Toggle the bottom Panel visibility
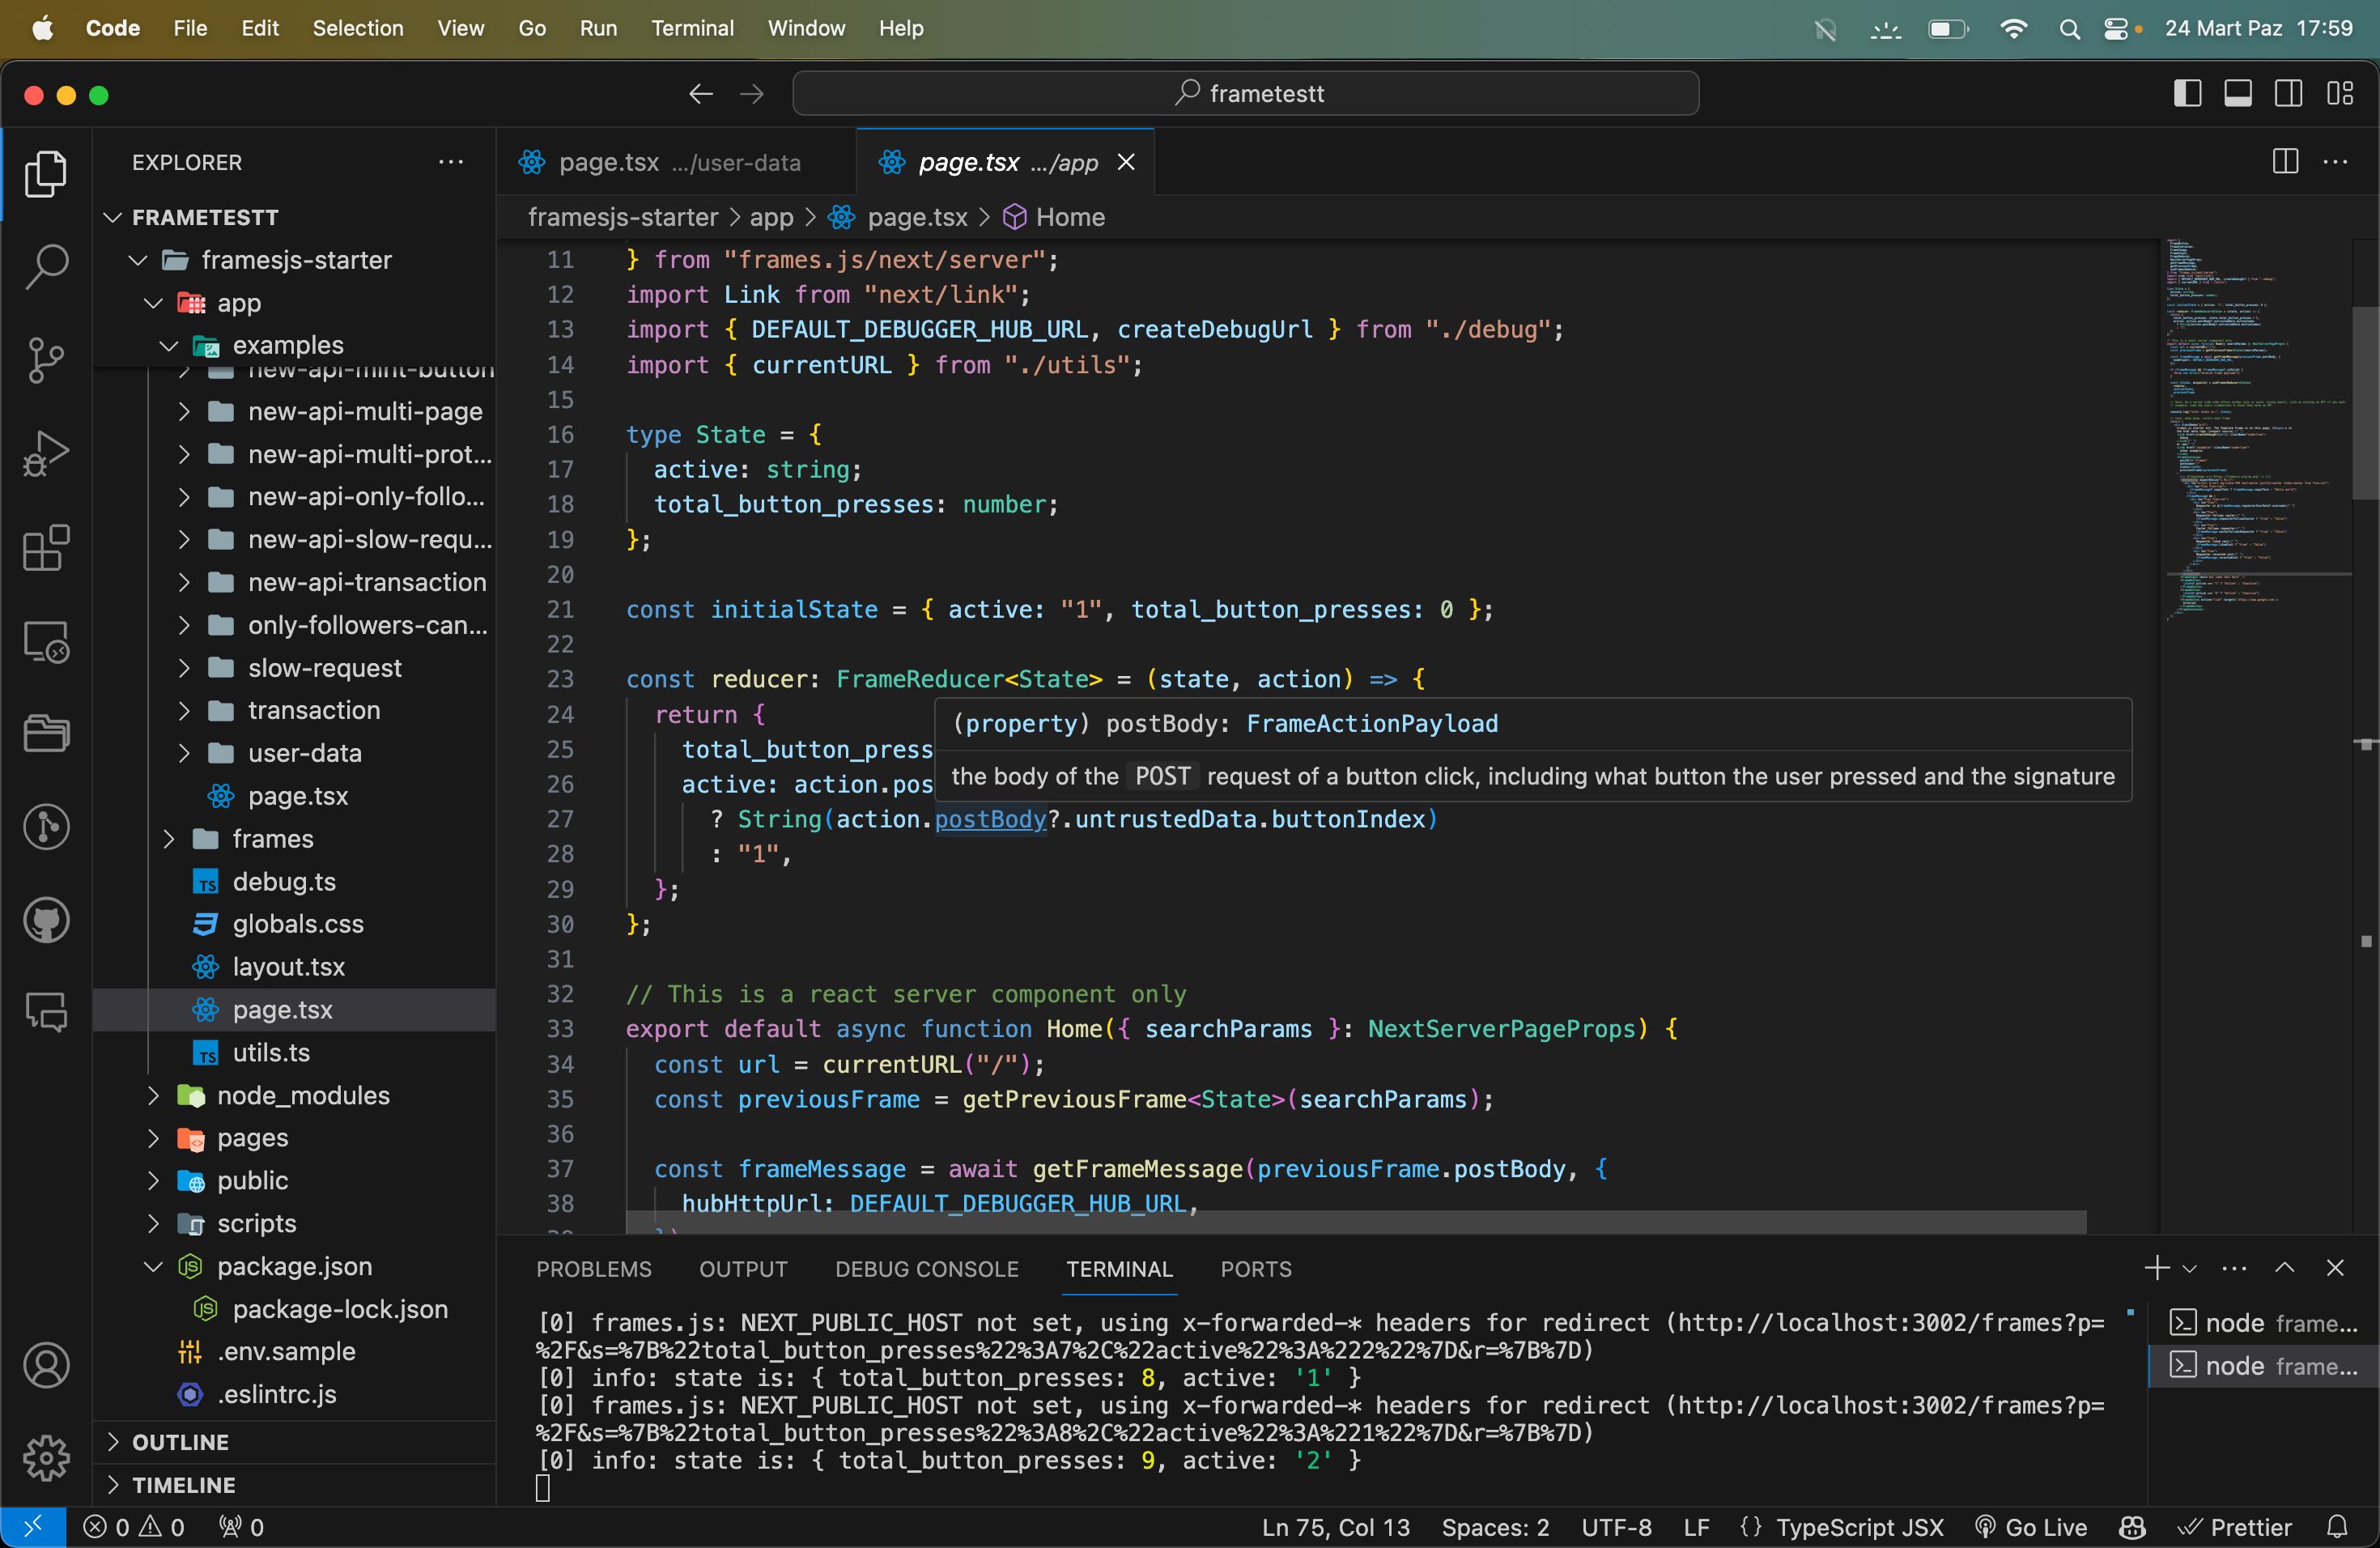Screen dimensions: 2380x1548 point(2238,94)
